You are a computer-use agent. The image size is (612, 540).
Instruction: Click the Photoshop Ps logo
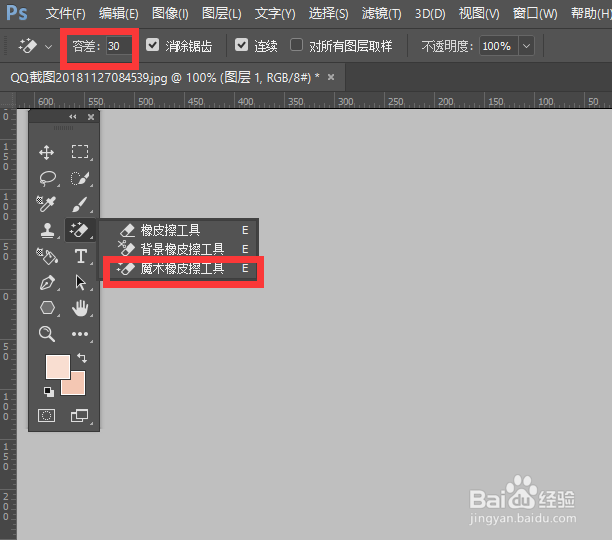pos(17,13)
